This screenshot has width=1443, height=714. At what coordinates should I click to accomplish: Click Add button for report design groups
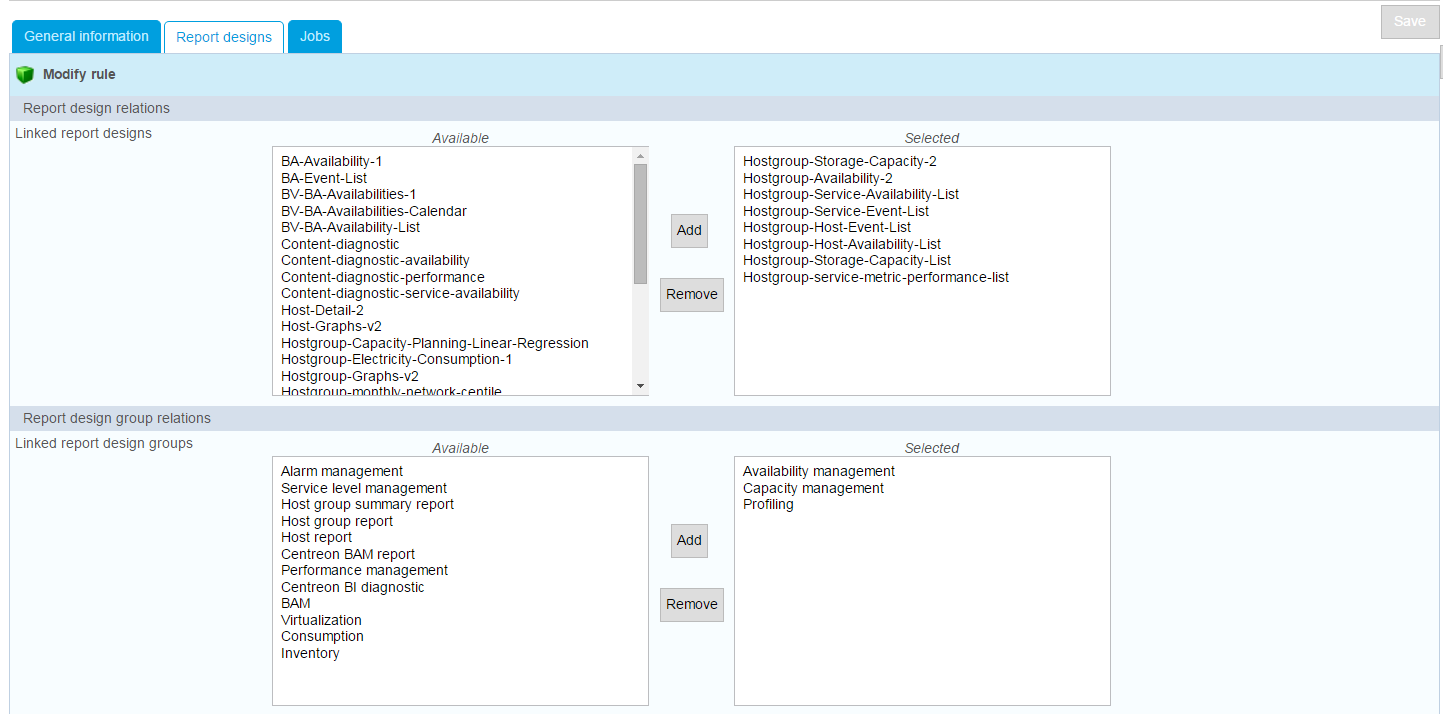coord(689,540)
